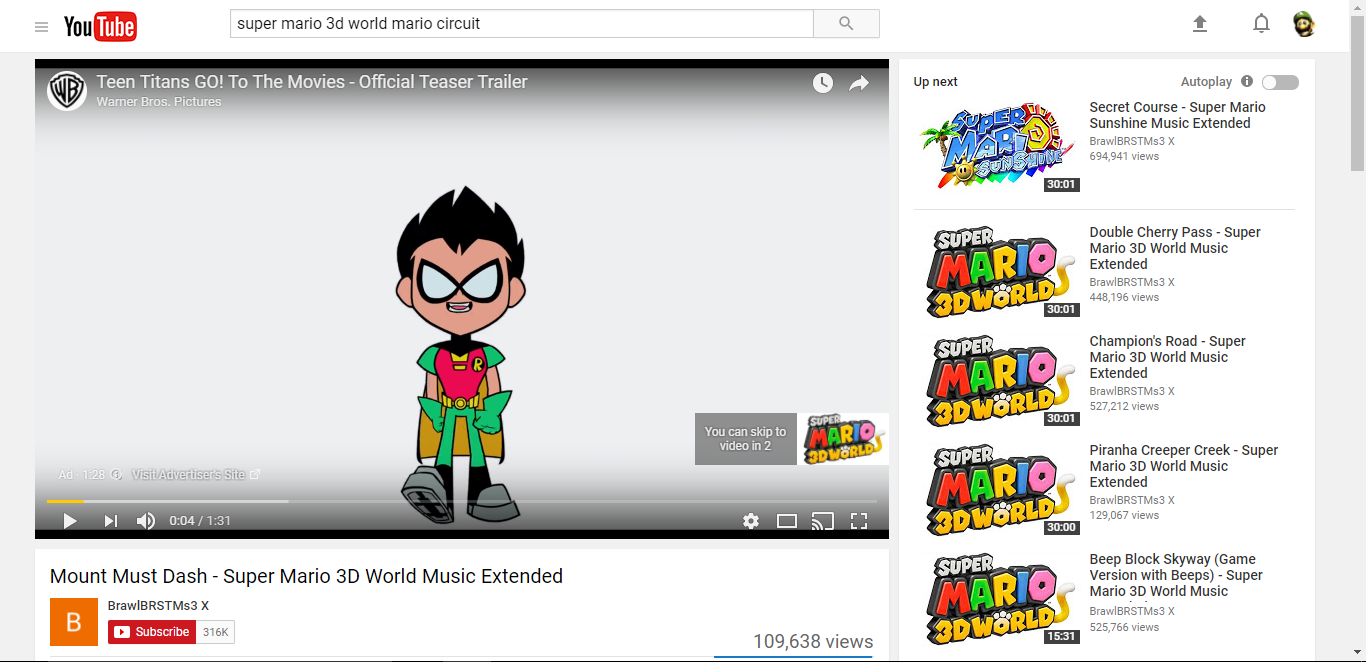The height and width of the screenshot is (662, 1366).
Task: Open Piranha Creeper Creek thumbnail
Action: [1000, 489]
